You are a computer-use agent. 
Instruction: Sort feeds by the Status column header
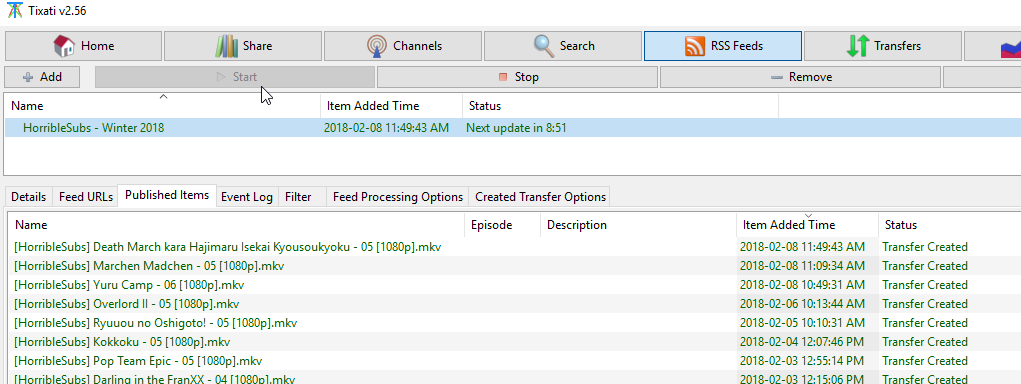point(621,105)
